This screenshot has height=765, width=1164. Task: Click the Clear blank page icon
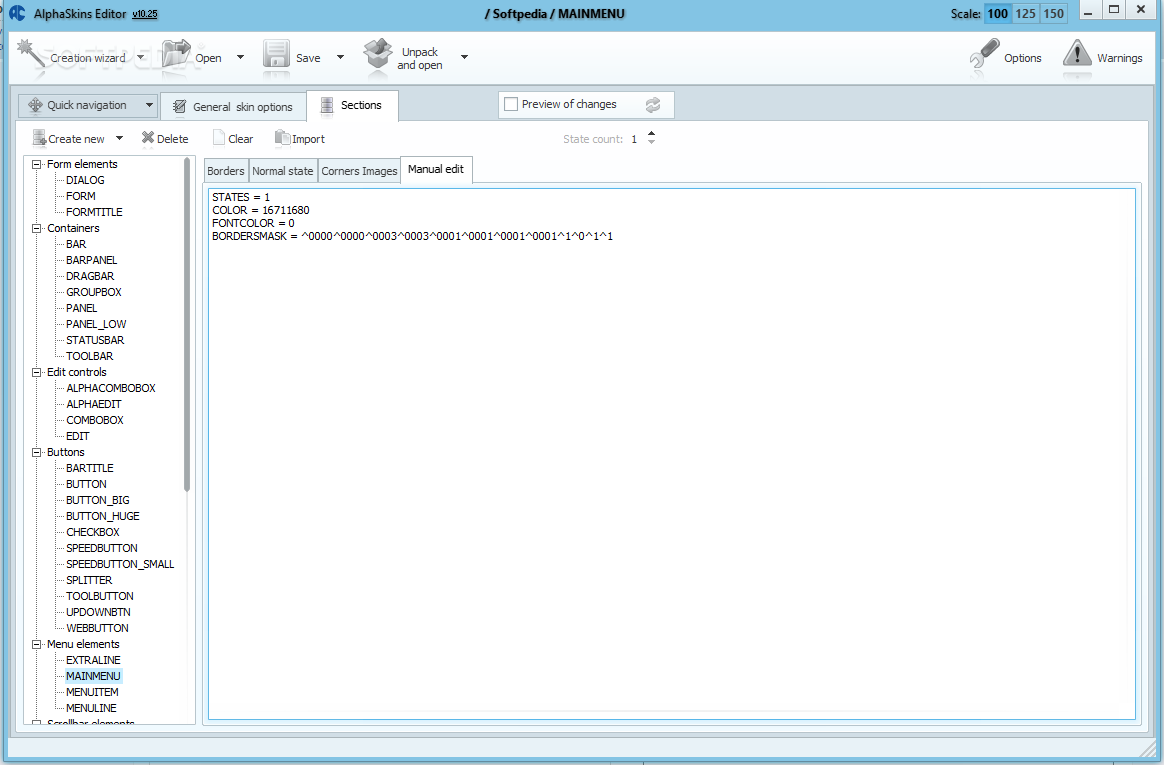click(218, 138)
